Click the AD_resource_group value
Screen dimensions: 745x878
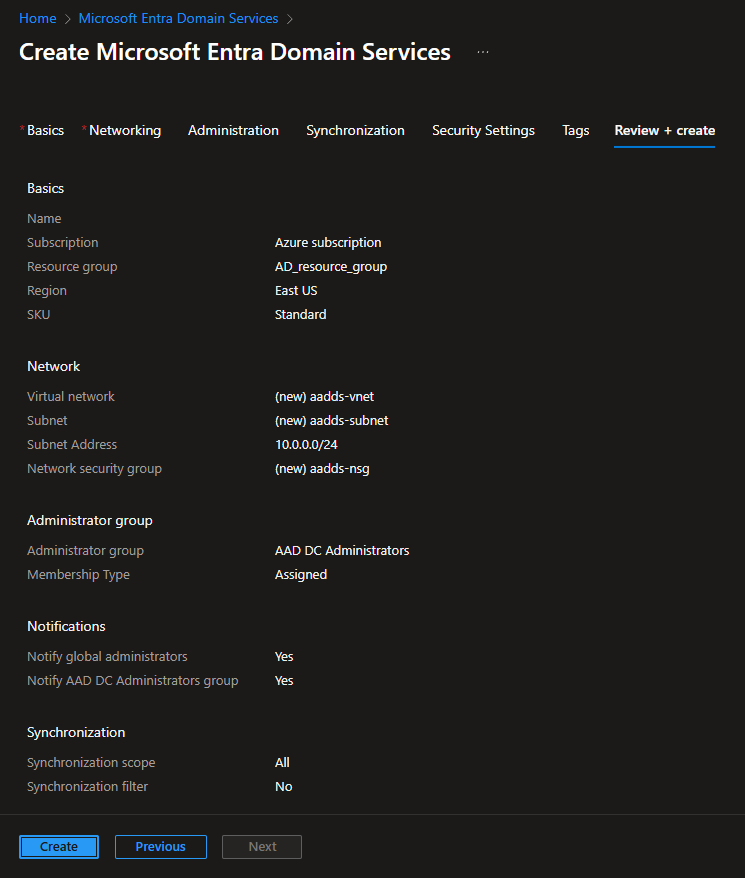point(330,266)
